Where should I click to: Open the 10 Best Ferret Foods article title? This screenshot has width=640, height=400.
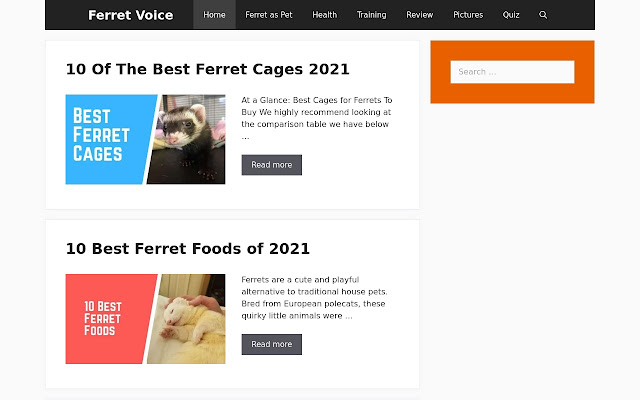[x=188, y=248]
